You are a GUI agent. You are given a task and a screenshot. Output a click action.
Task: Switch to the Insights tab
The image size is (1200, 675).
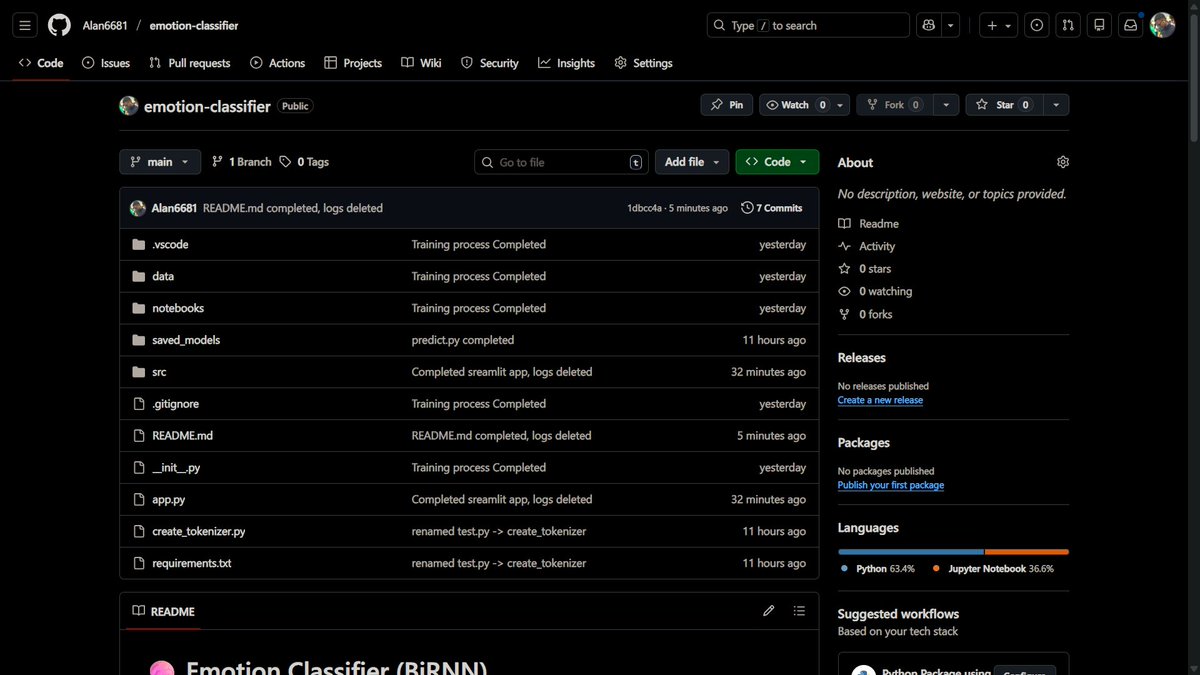[567, 63]
